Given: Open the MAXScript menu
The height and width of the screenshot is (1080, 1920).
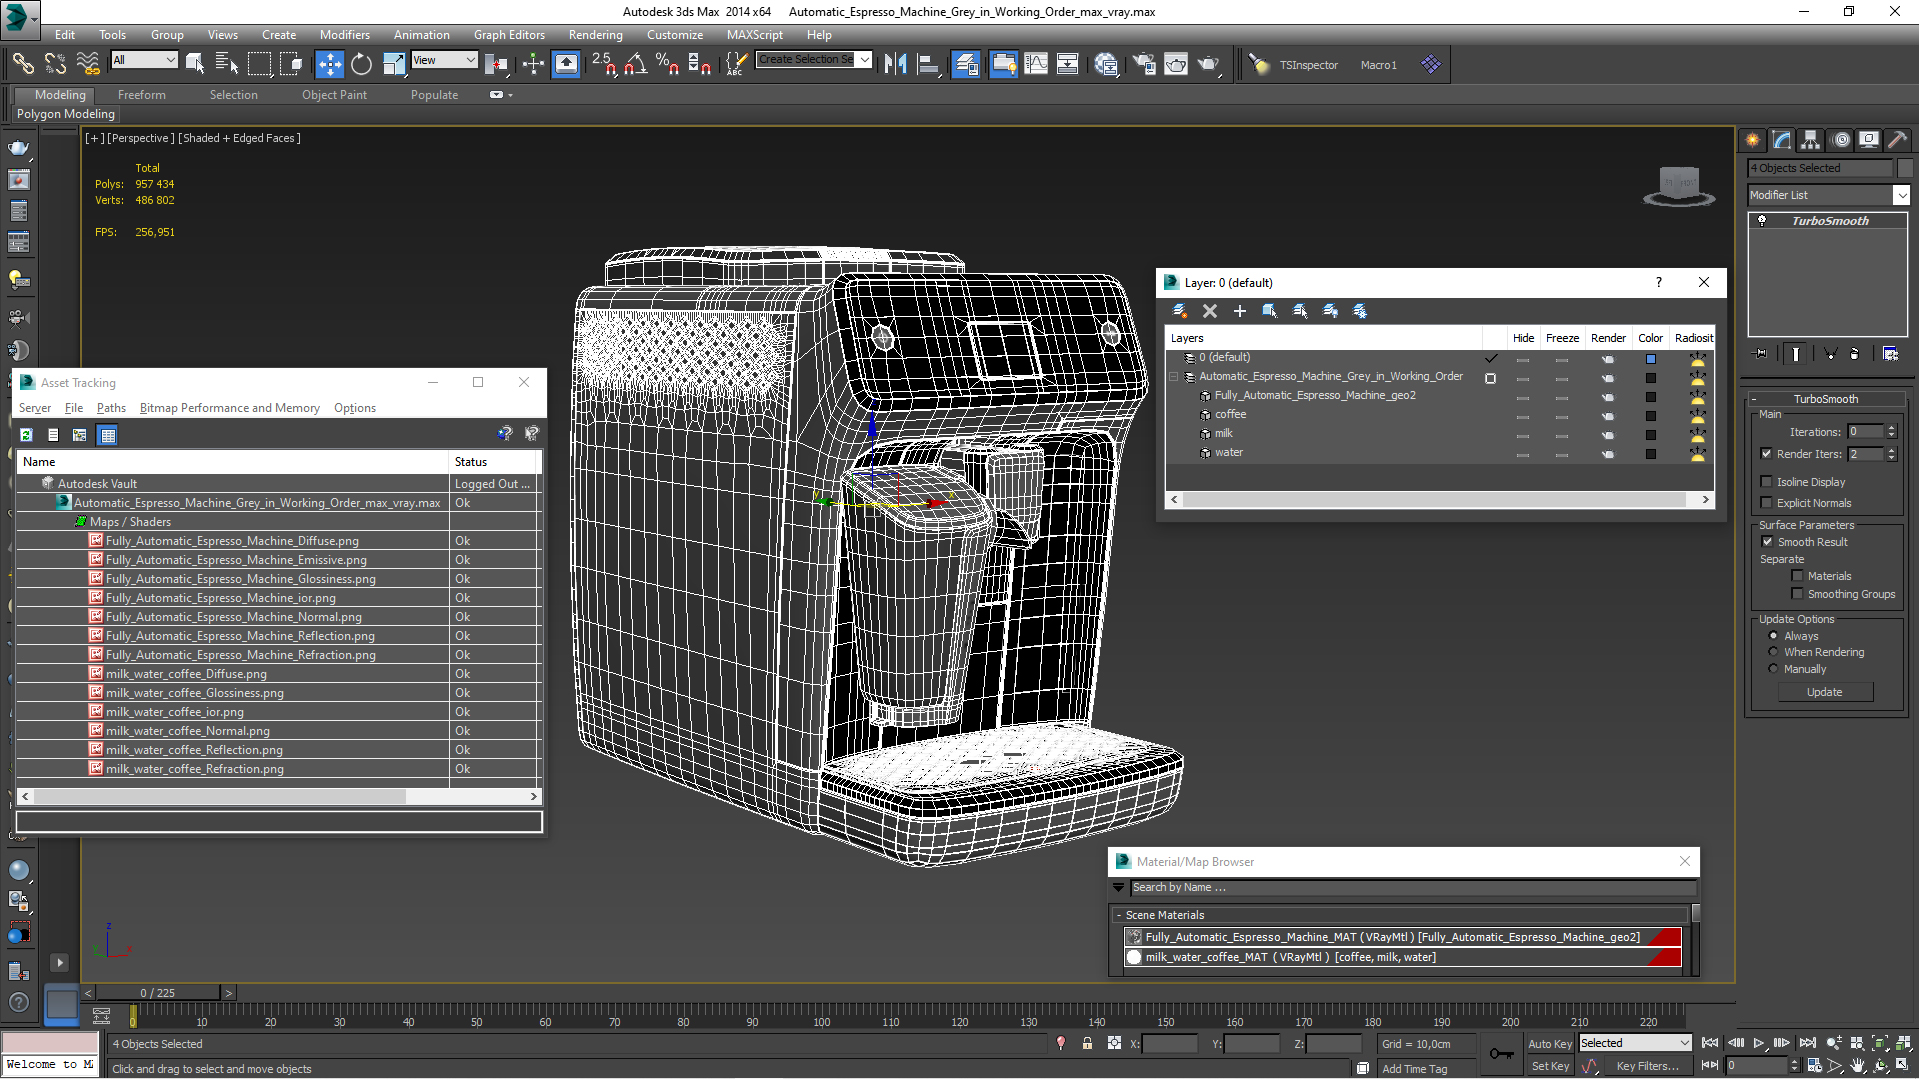Looking at the screenshot, I should [x=754, y=35].
